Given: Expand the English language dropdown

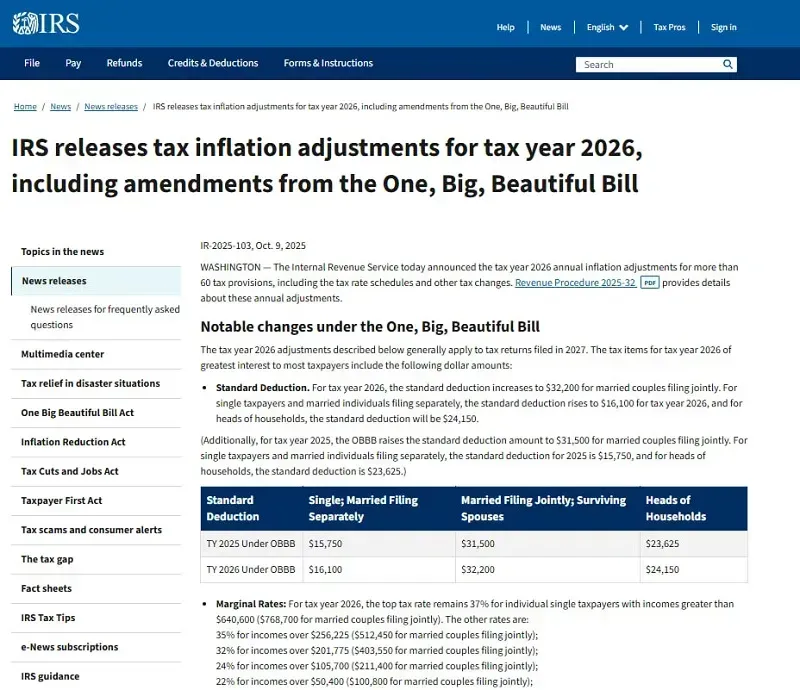Looking at the screenshot, I should click(607, 27).
